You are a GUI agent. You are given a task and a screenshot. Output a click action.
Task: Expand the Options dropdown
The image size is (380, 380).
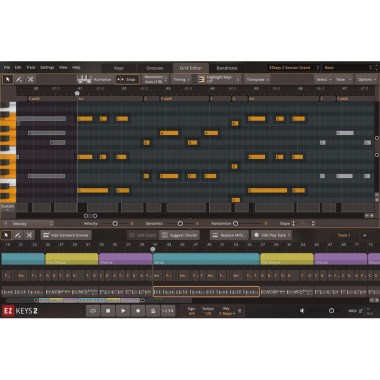pyautogui.click(x=366, y=79)
